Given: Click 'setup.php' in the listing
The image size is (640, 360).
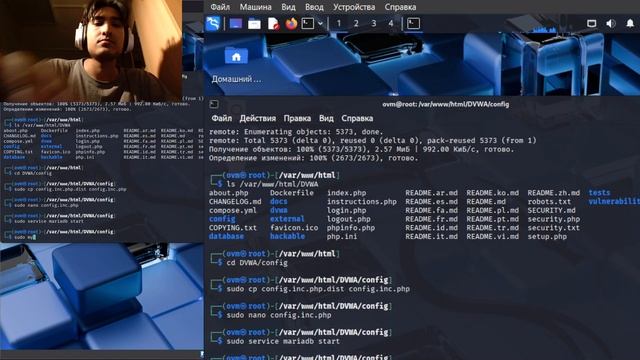Looking at the screenshot, I should click(547, 236).
